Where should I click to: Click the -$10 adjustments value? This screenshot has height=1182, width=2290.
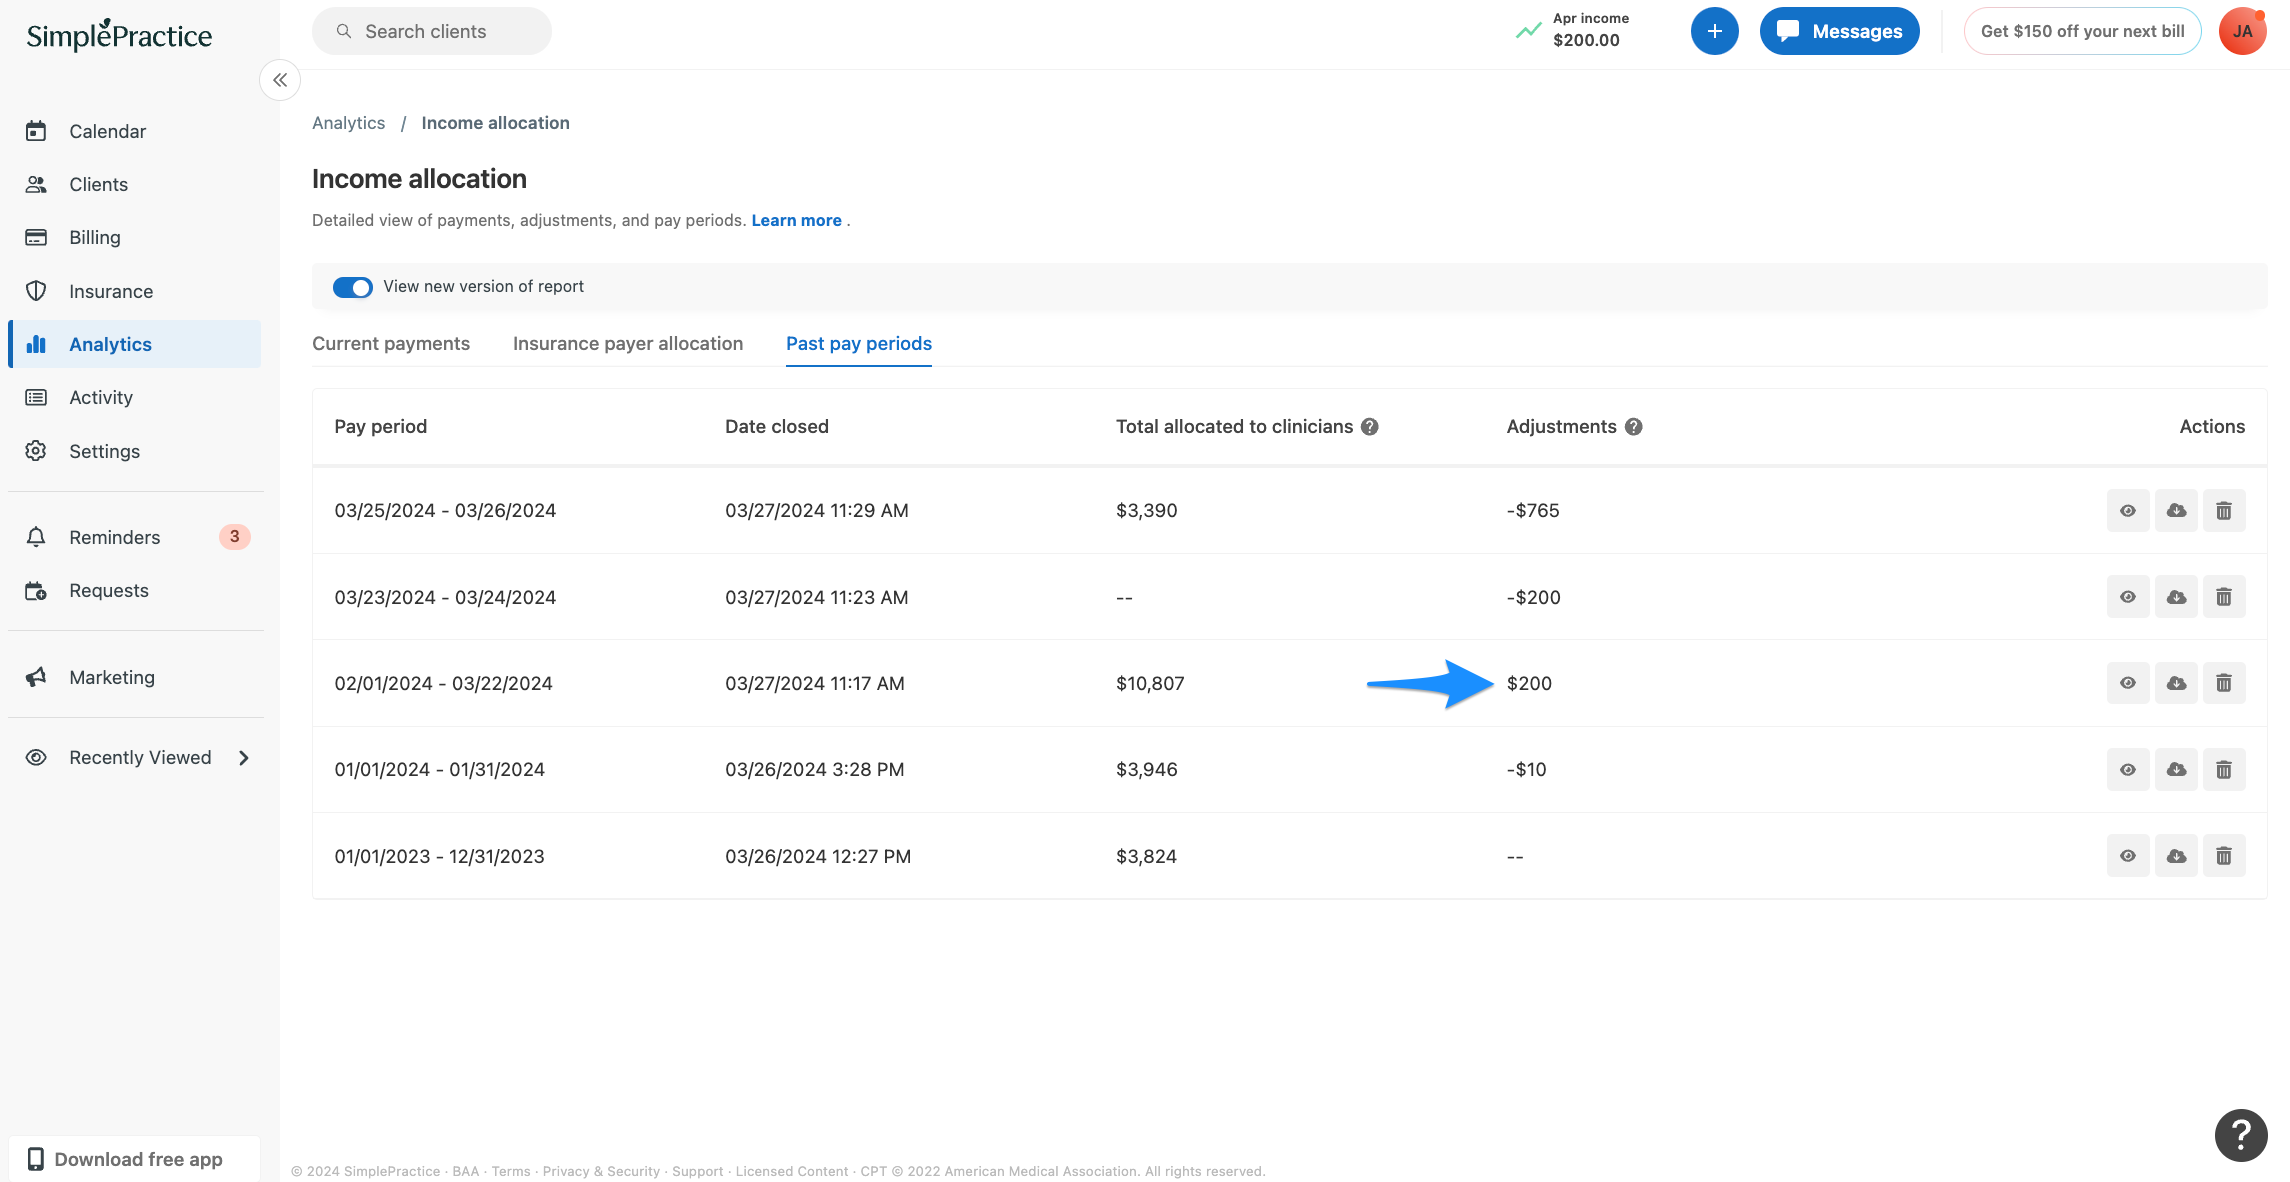click(x=1526, y=770)
